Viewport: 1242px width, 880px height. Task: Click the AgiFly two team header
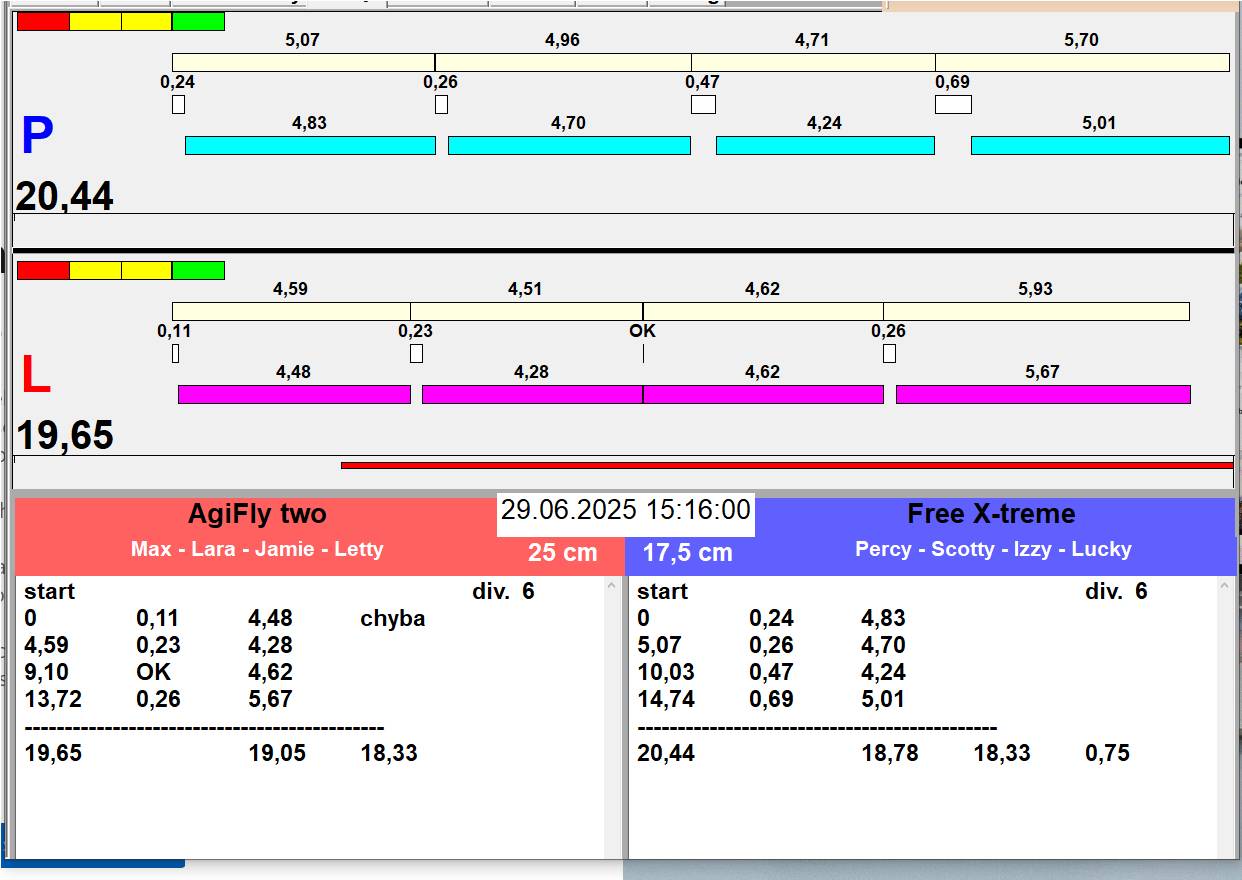(x=257, y=514)
